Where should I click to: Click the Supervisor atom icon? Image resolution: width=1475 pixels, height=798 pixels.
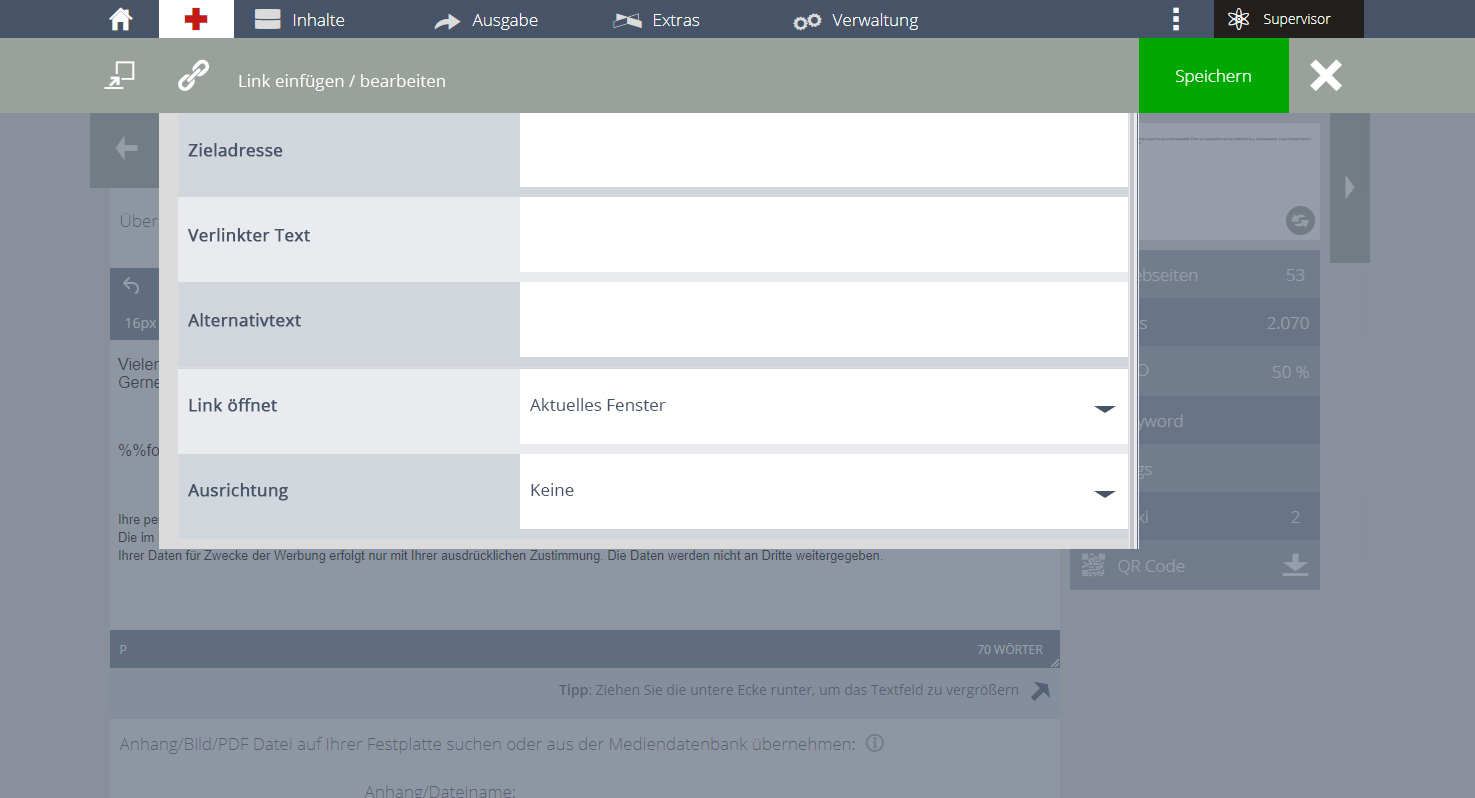pyautogui.click(x=1239, y=19)
